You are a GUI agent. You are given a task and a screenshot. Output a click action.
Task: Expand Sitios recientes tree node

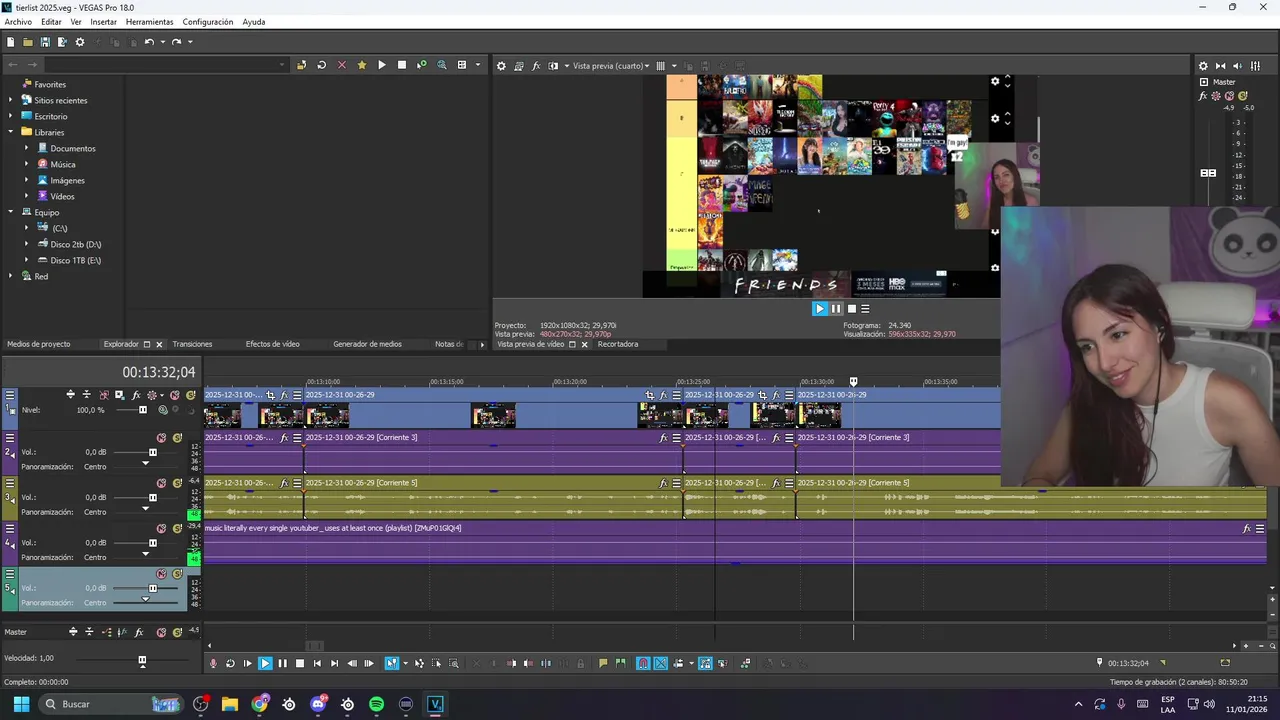(x=11, y=100)
